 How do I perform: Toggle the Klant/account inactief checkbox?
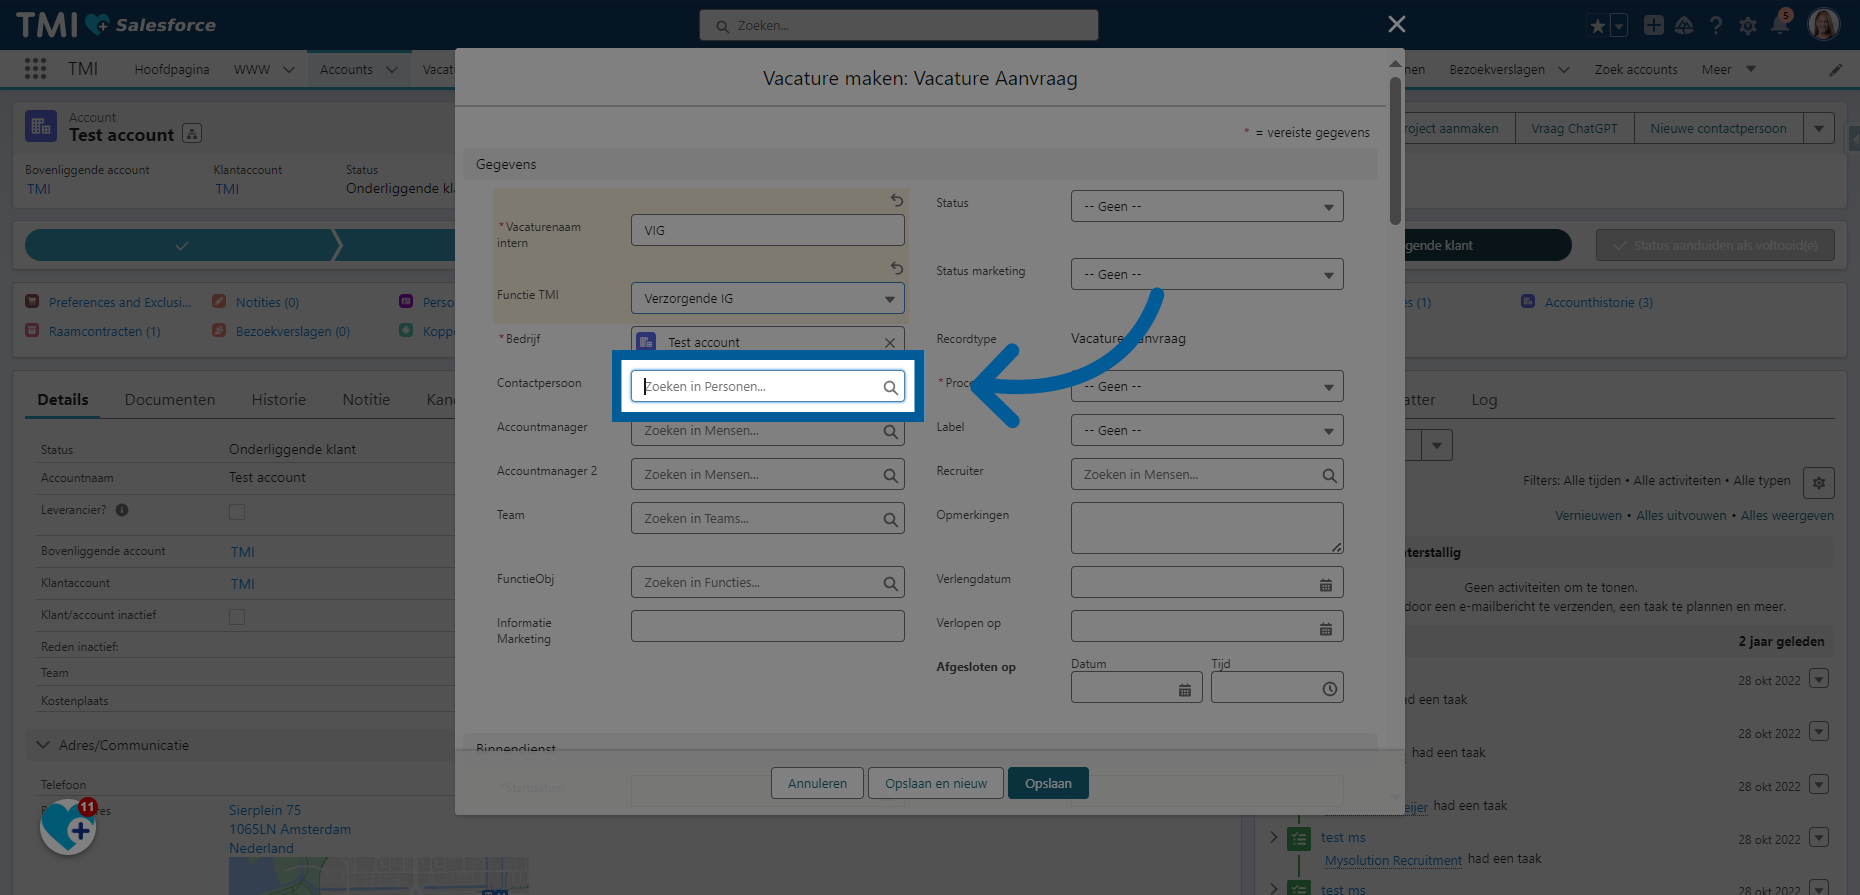click(237, 617)
